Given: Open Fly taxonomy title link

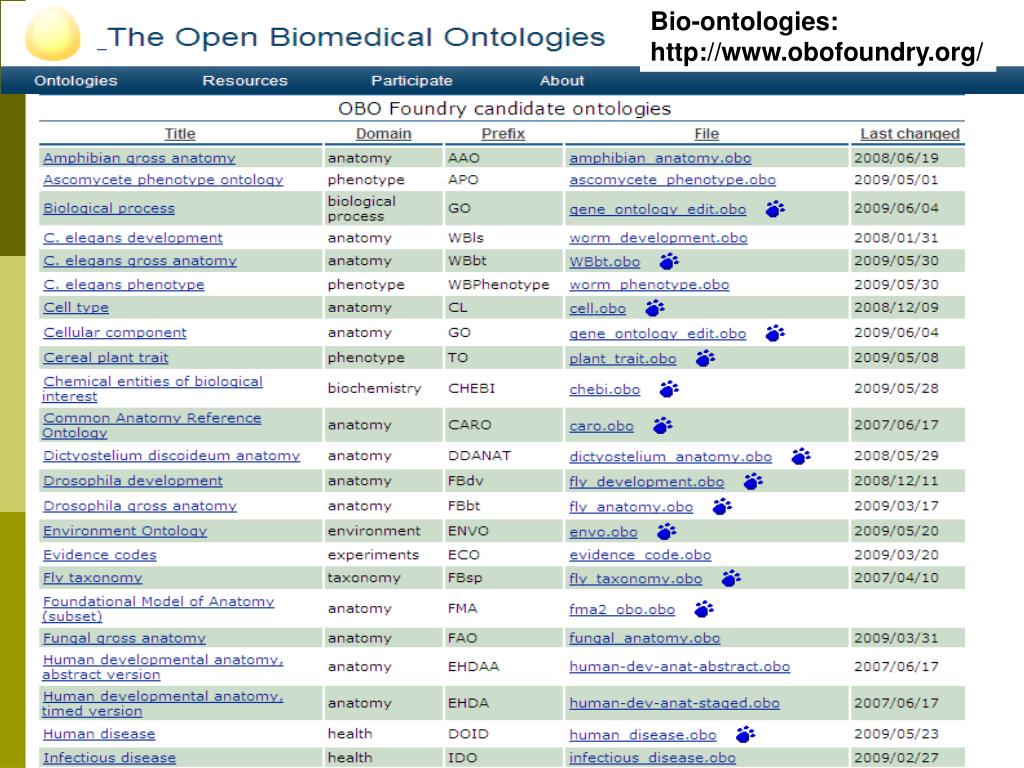Looking at the screenshot, I should point(92,578).
